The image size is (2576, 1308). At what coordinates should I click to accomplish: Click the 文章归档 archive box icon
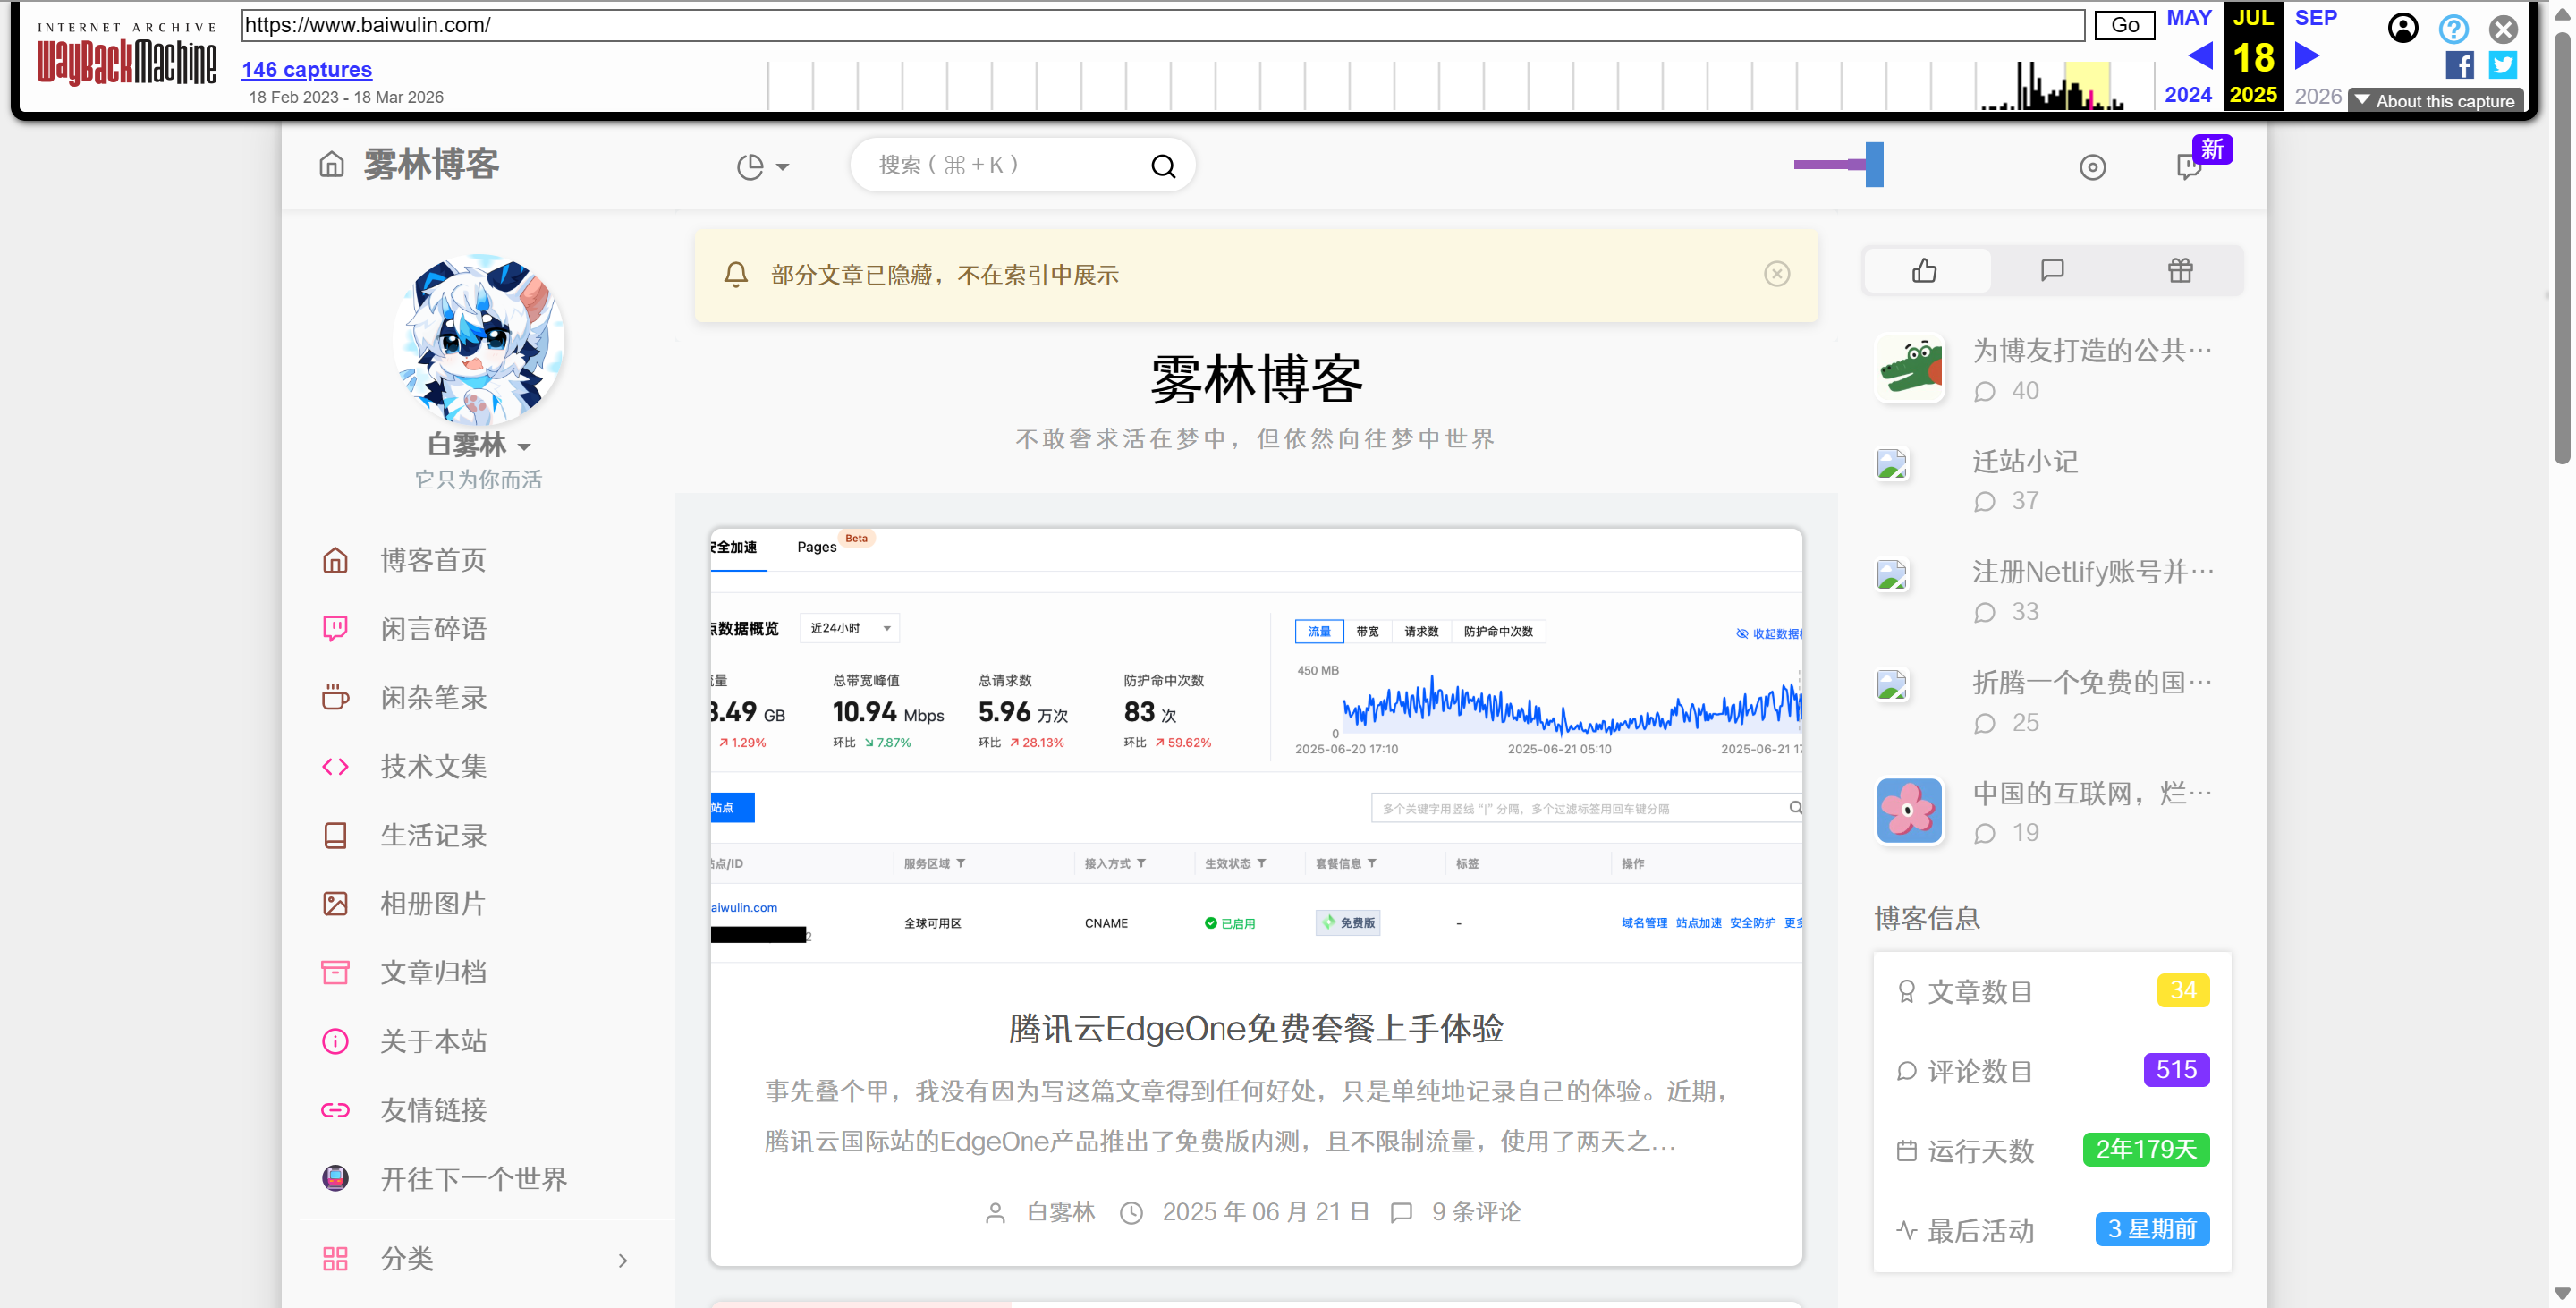pos(335,972)
